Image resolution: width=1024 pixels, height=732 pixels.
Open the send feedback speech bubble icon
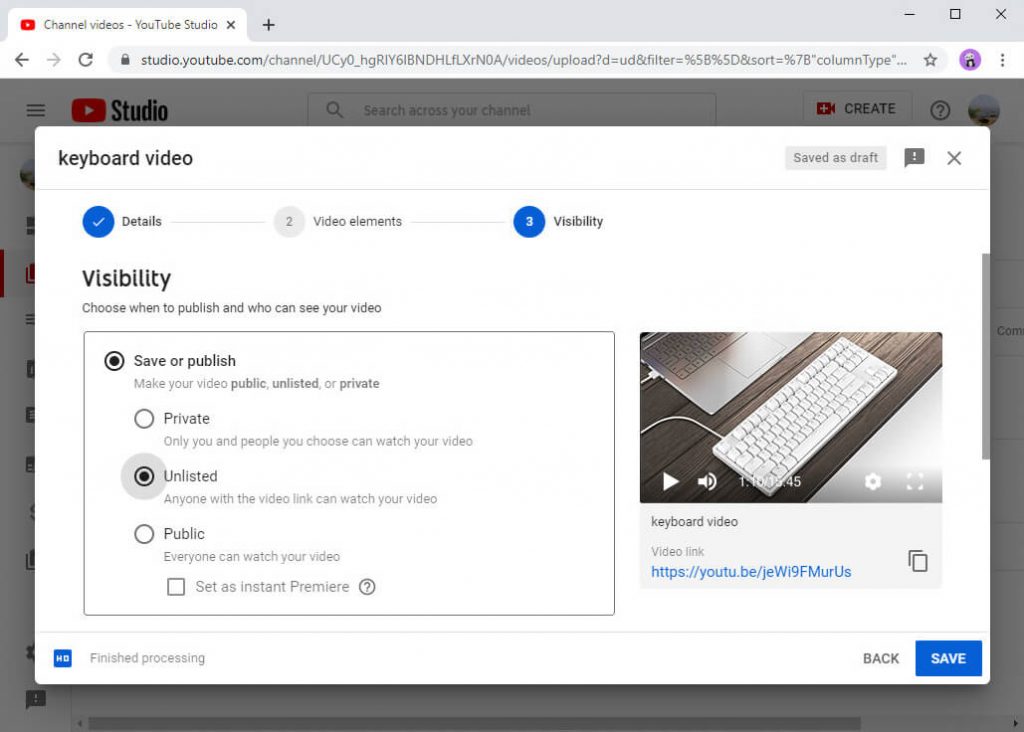point(913,157)
